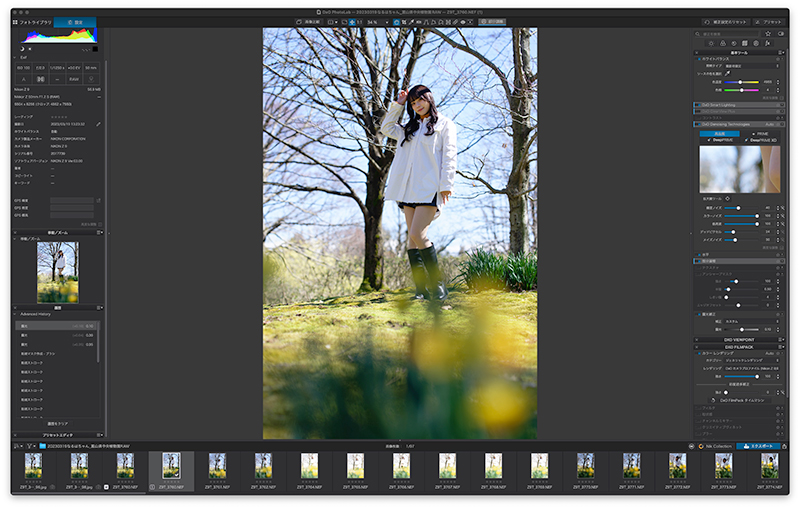Toggle DxO Denoising Technologies on/off
The image size is (800, 508).
pyautogui.click(x=699, y=124)
